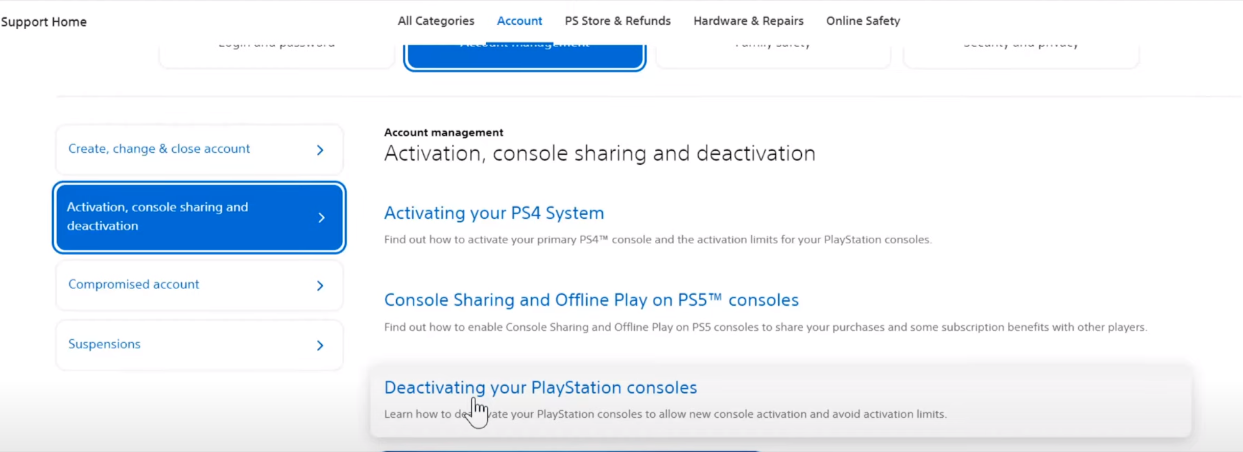Open Create, change & close account section
This screenshot has height=452, width=1243.
pos(199,149)
